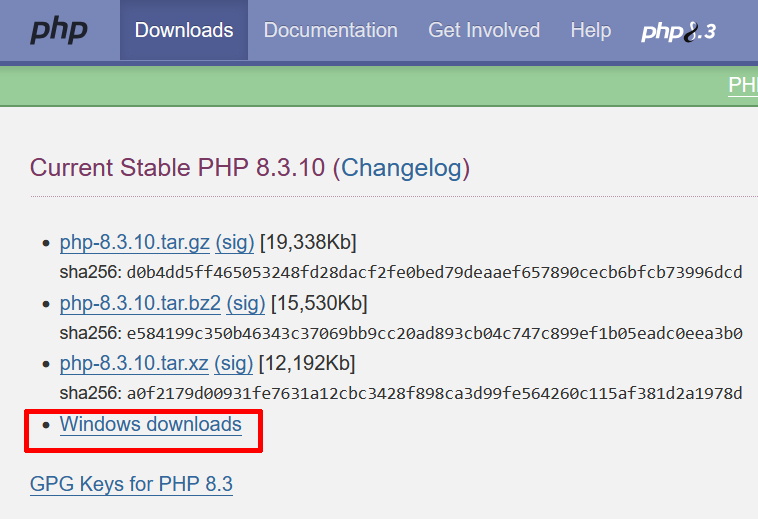758x519 pixels.
Task: Go to the Documentation menu item
Action: pos(330,30)
